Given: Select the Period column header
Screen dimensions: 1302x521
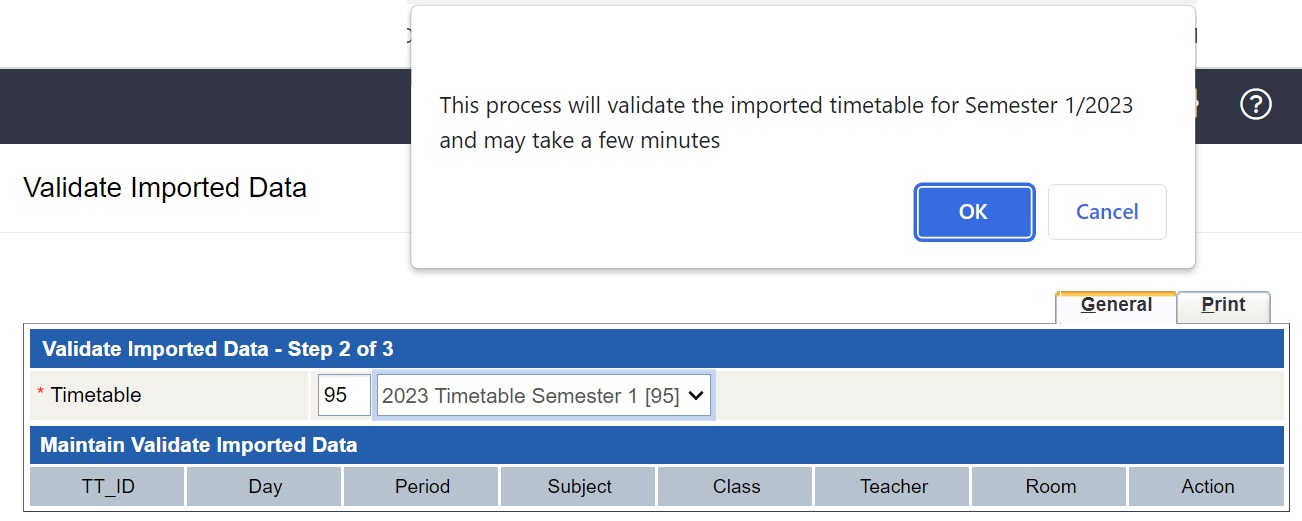Looking at the screenshot, I should [422, 487].
